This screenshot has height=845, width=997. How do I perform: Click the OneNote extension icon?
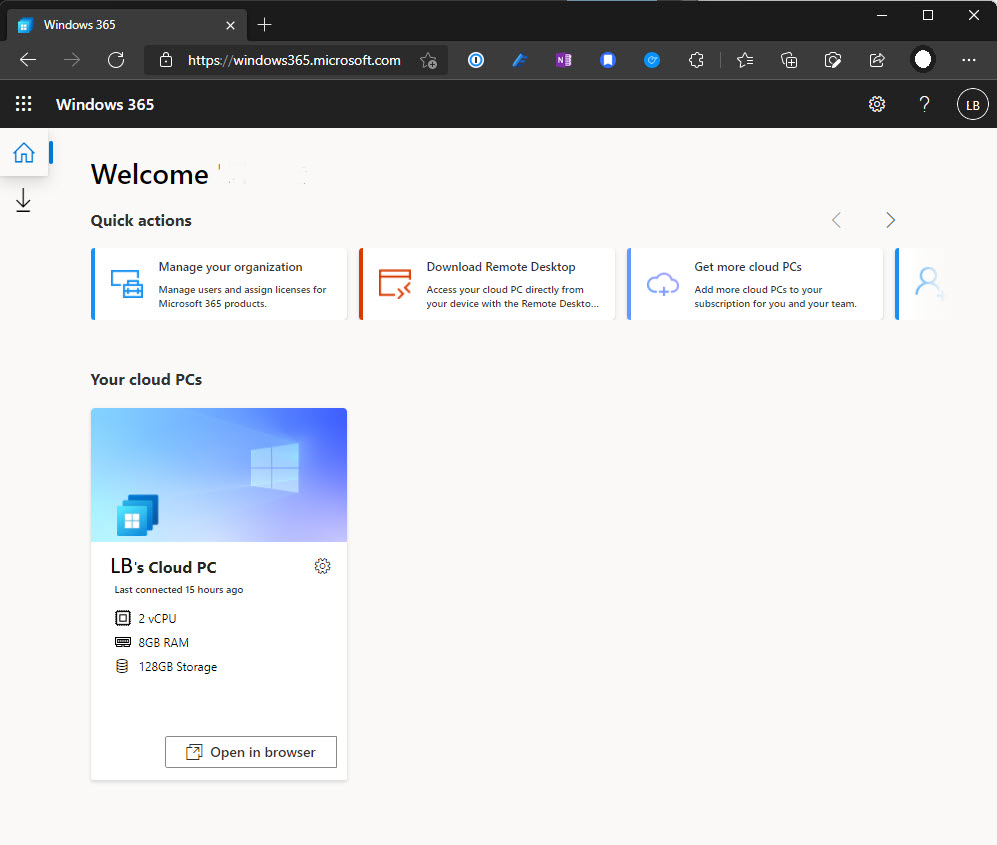tap(563, 60)
